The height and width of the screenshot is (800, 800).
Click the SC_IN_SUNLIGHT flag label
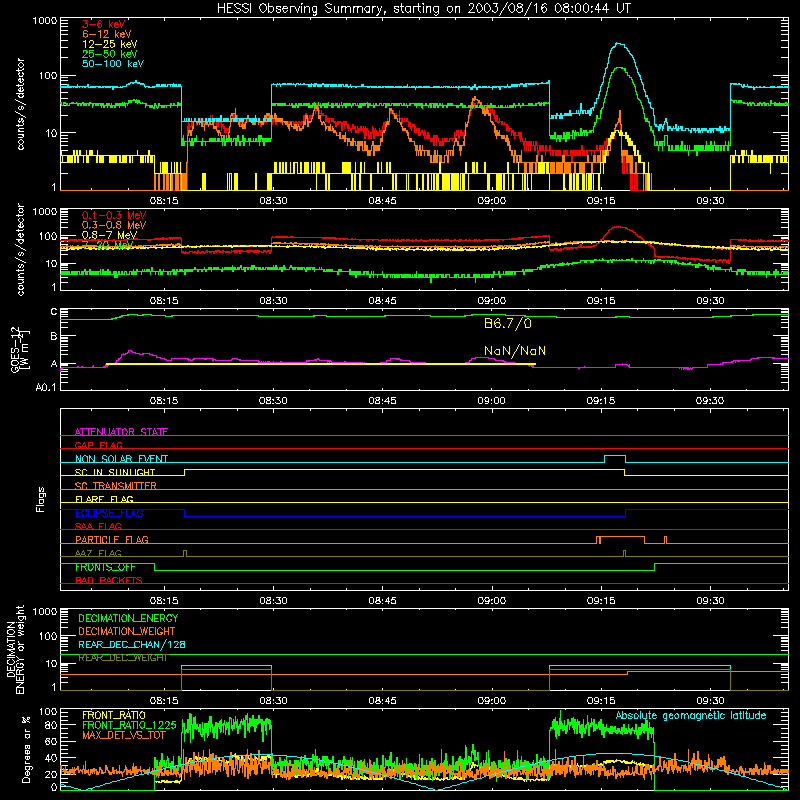(x=115, y=472)
